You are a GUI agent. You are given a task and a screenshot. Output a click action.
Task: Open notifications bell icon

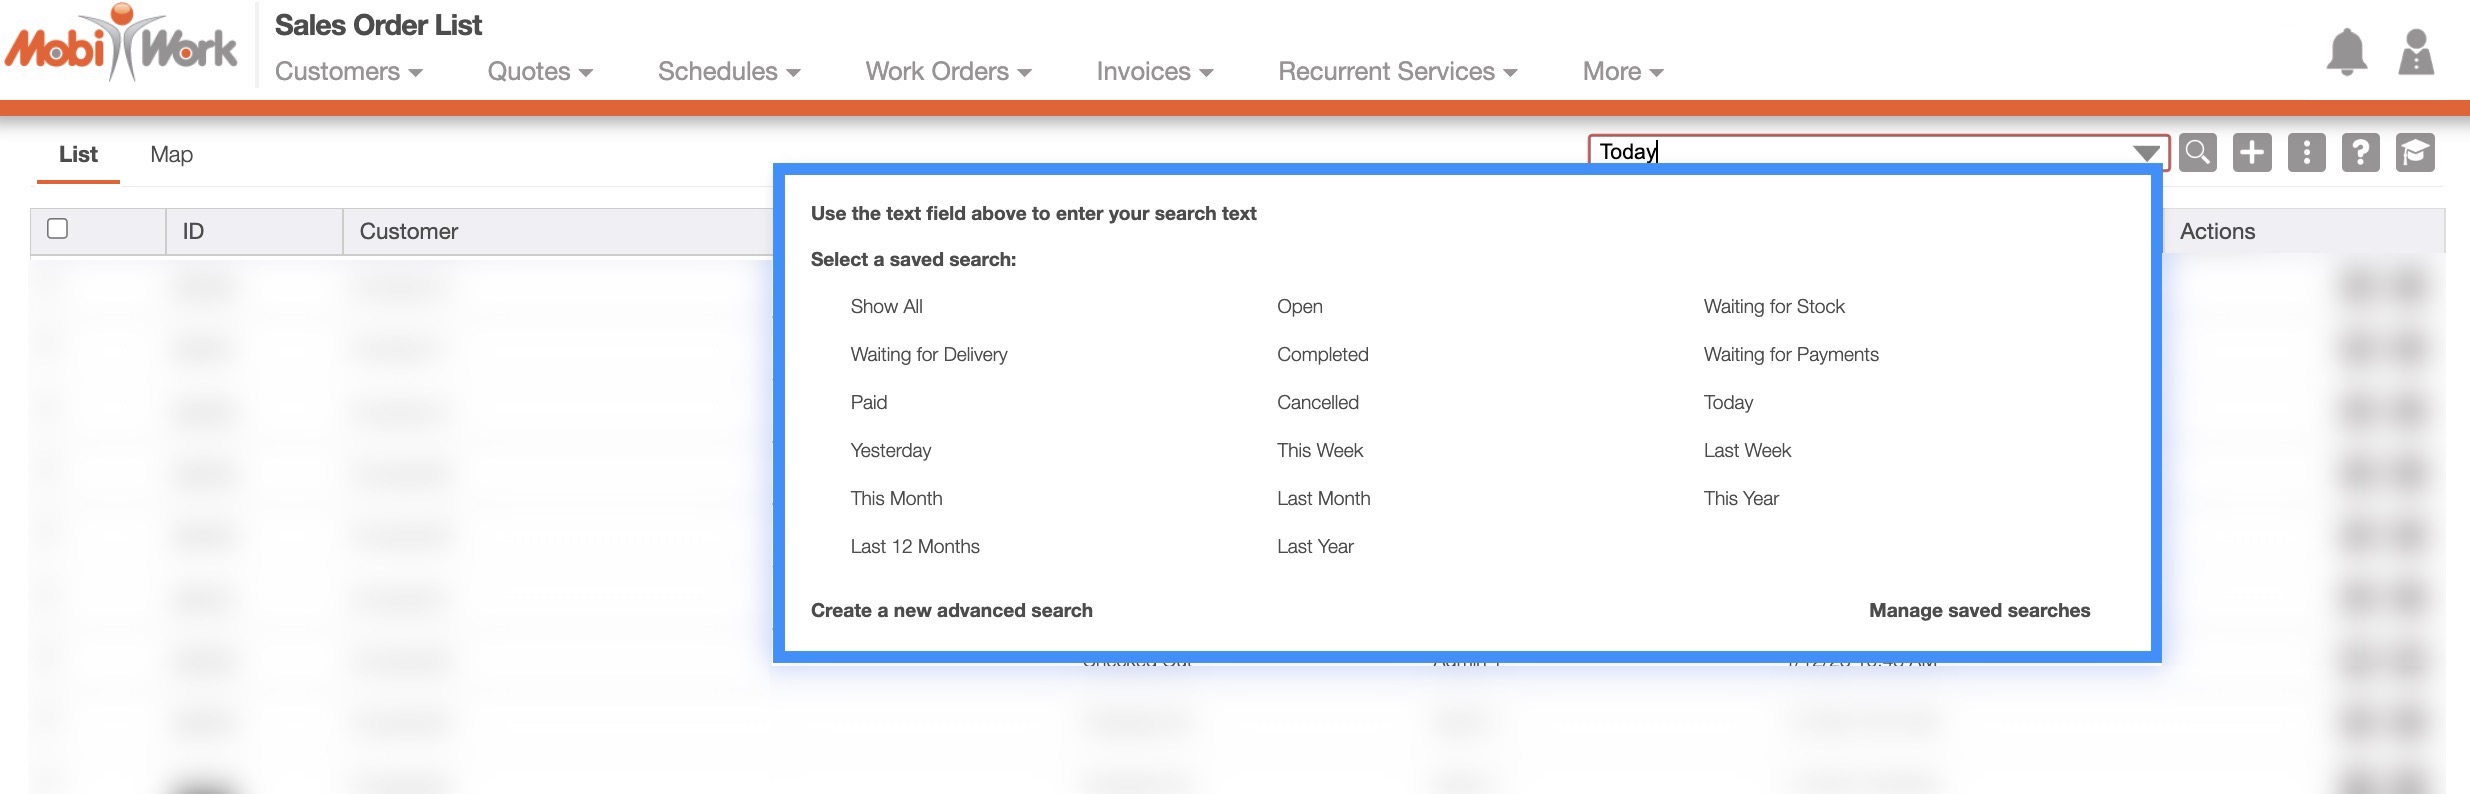point(2346,52)
